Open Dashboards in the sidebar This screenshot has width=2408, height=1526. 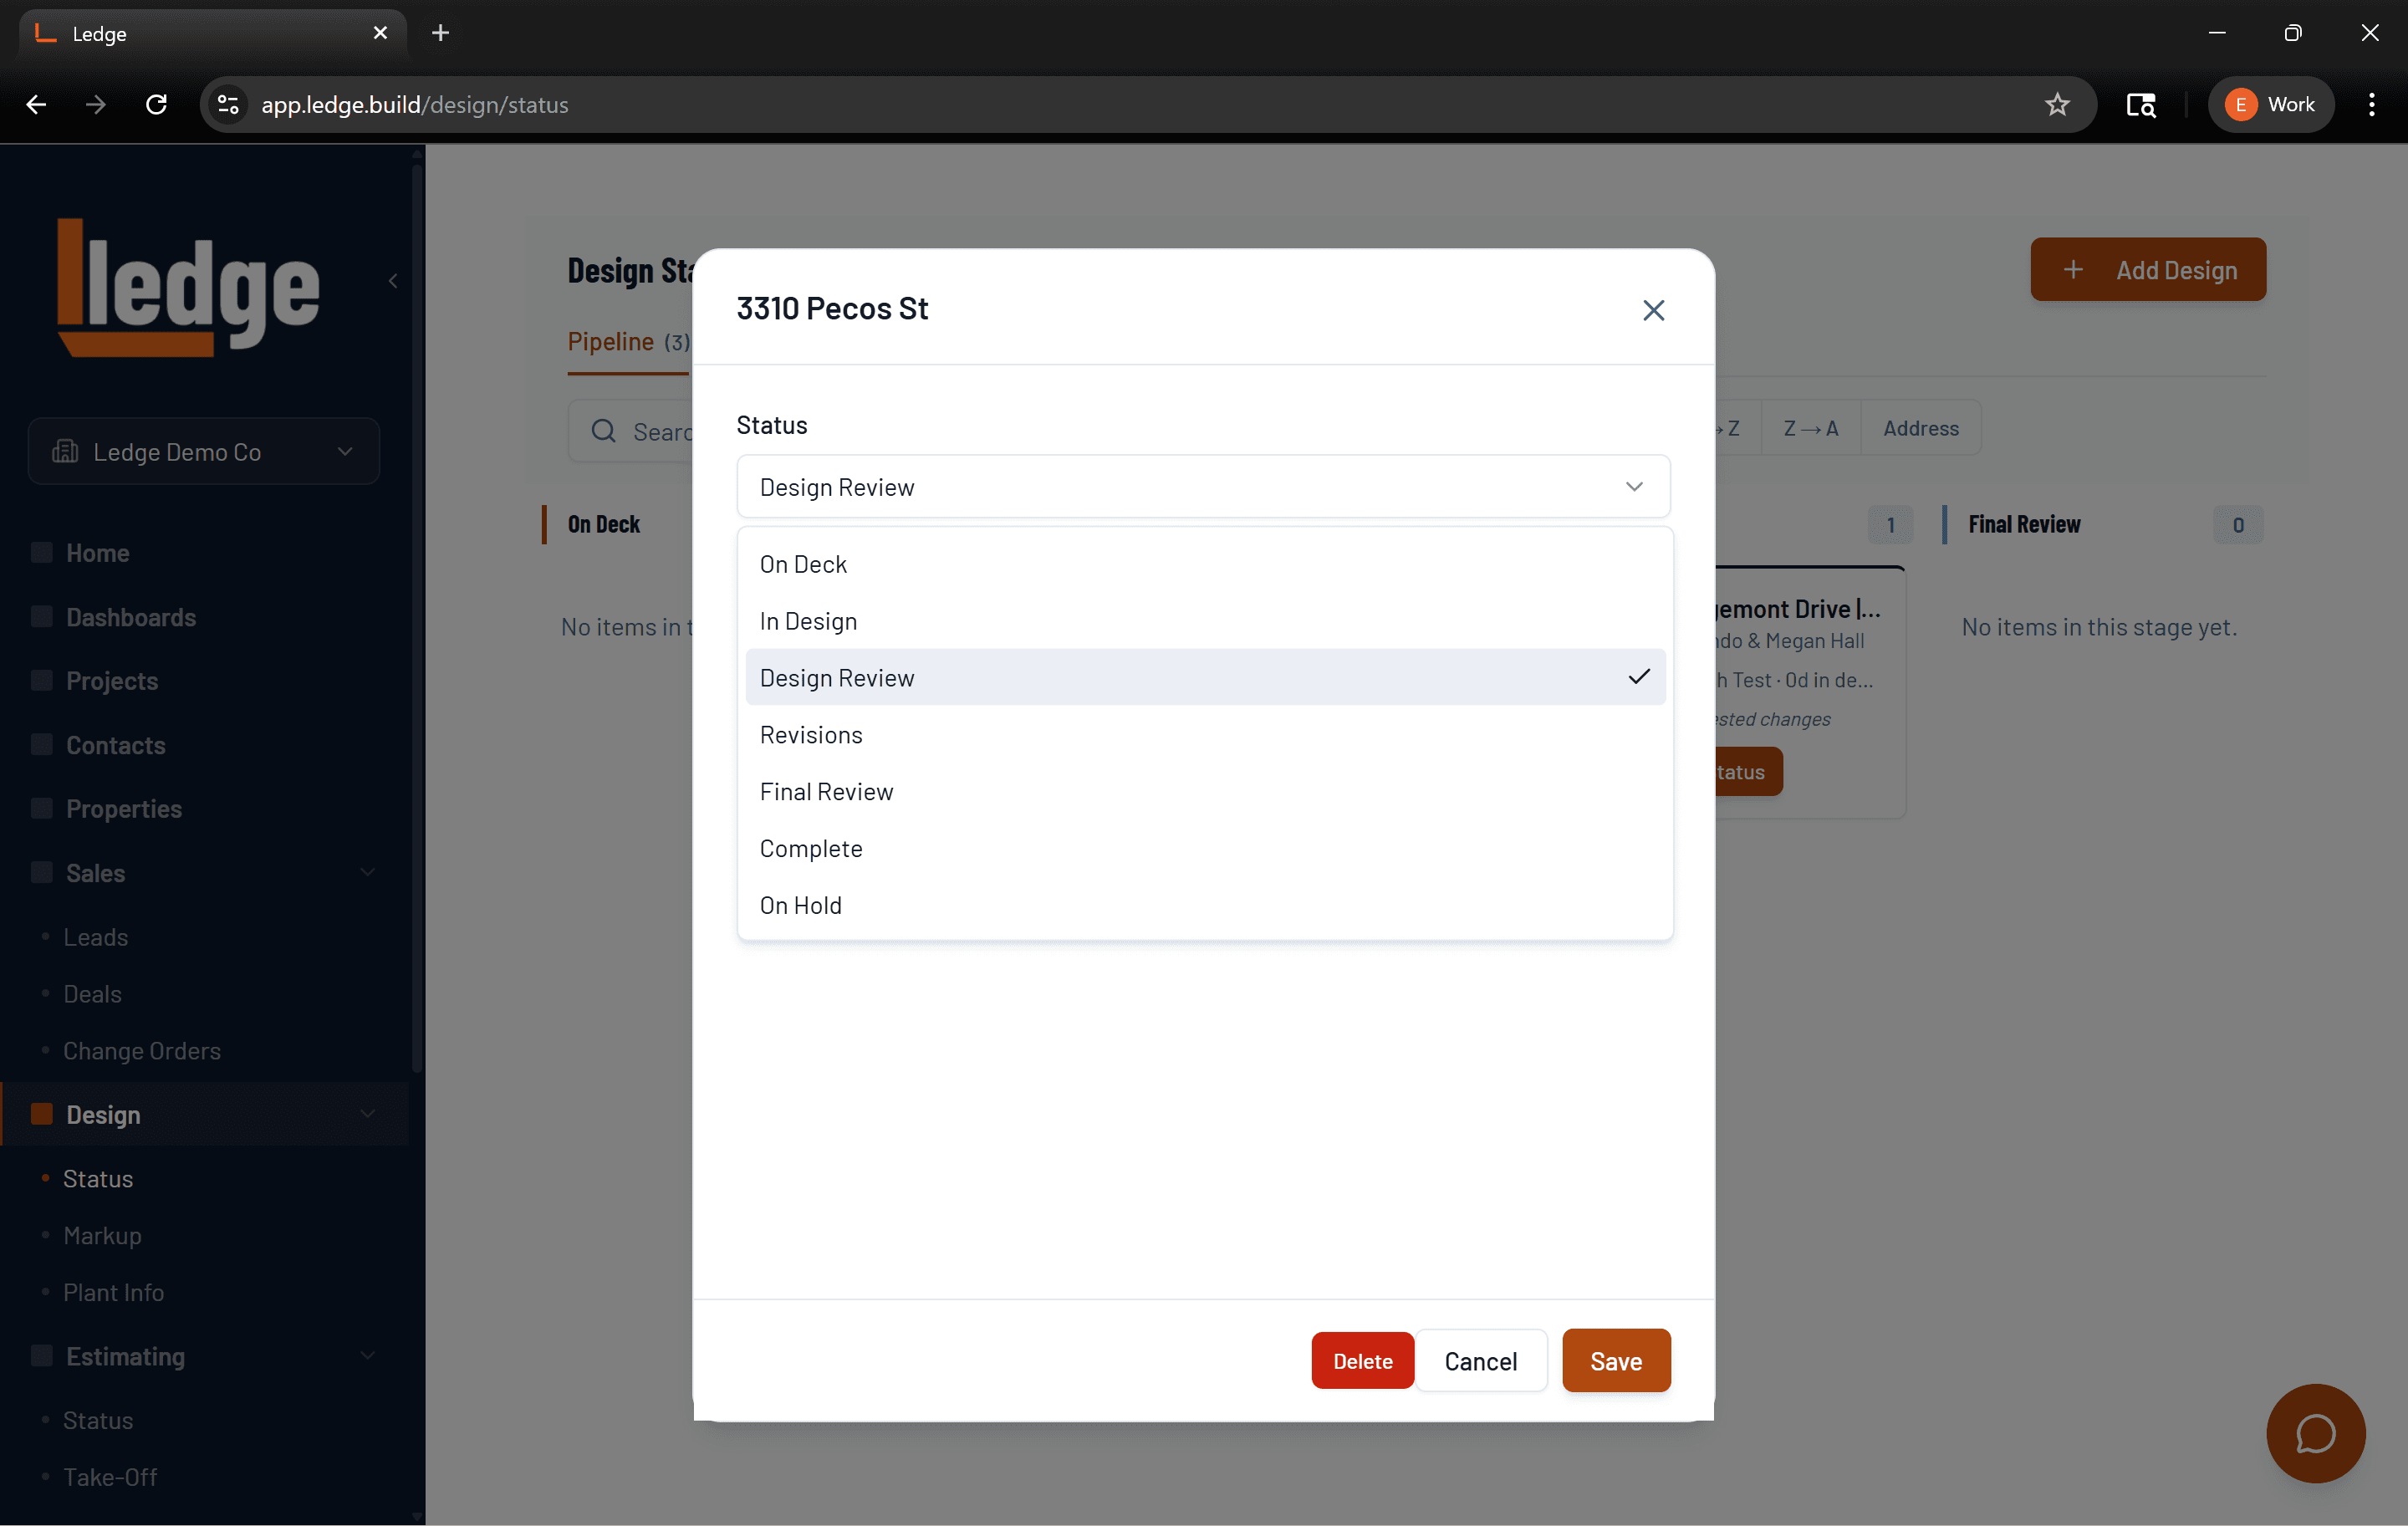tap(131, 617)
